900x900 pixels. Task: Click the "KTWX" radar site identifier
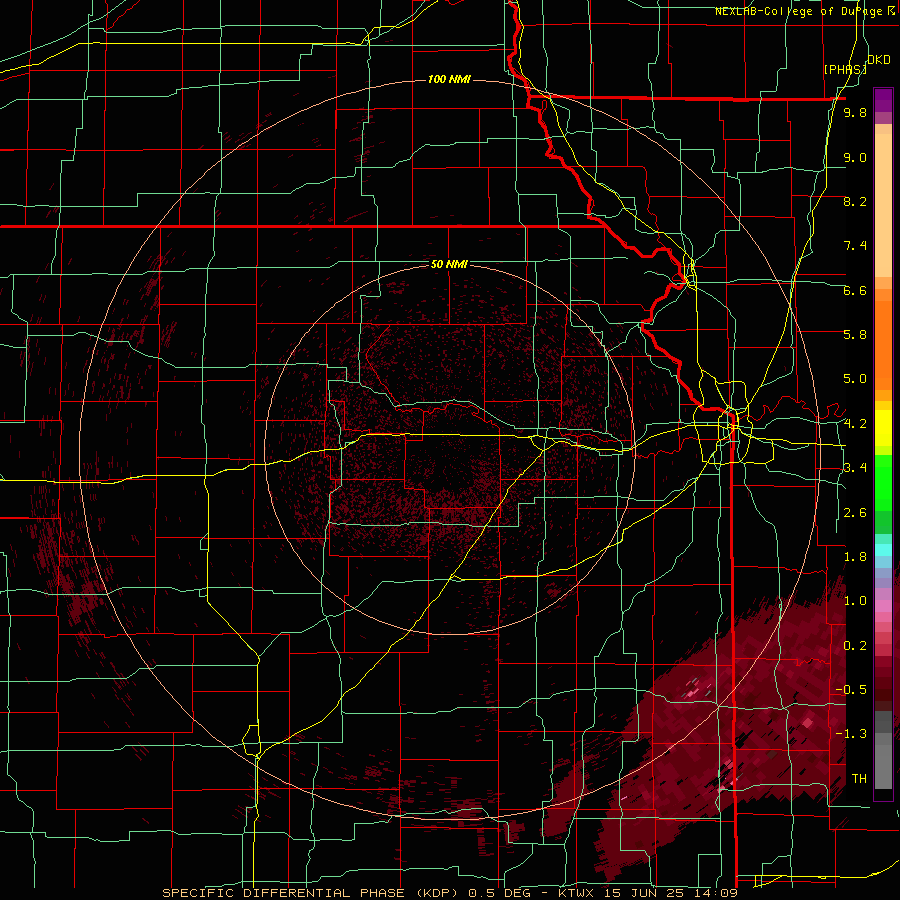578,893
